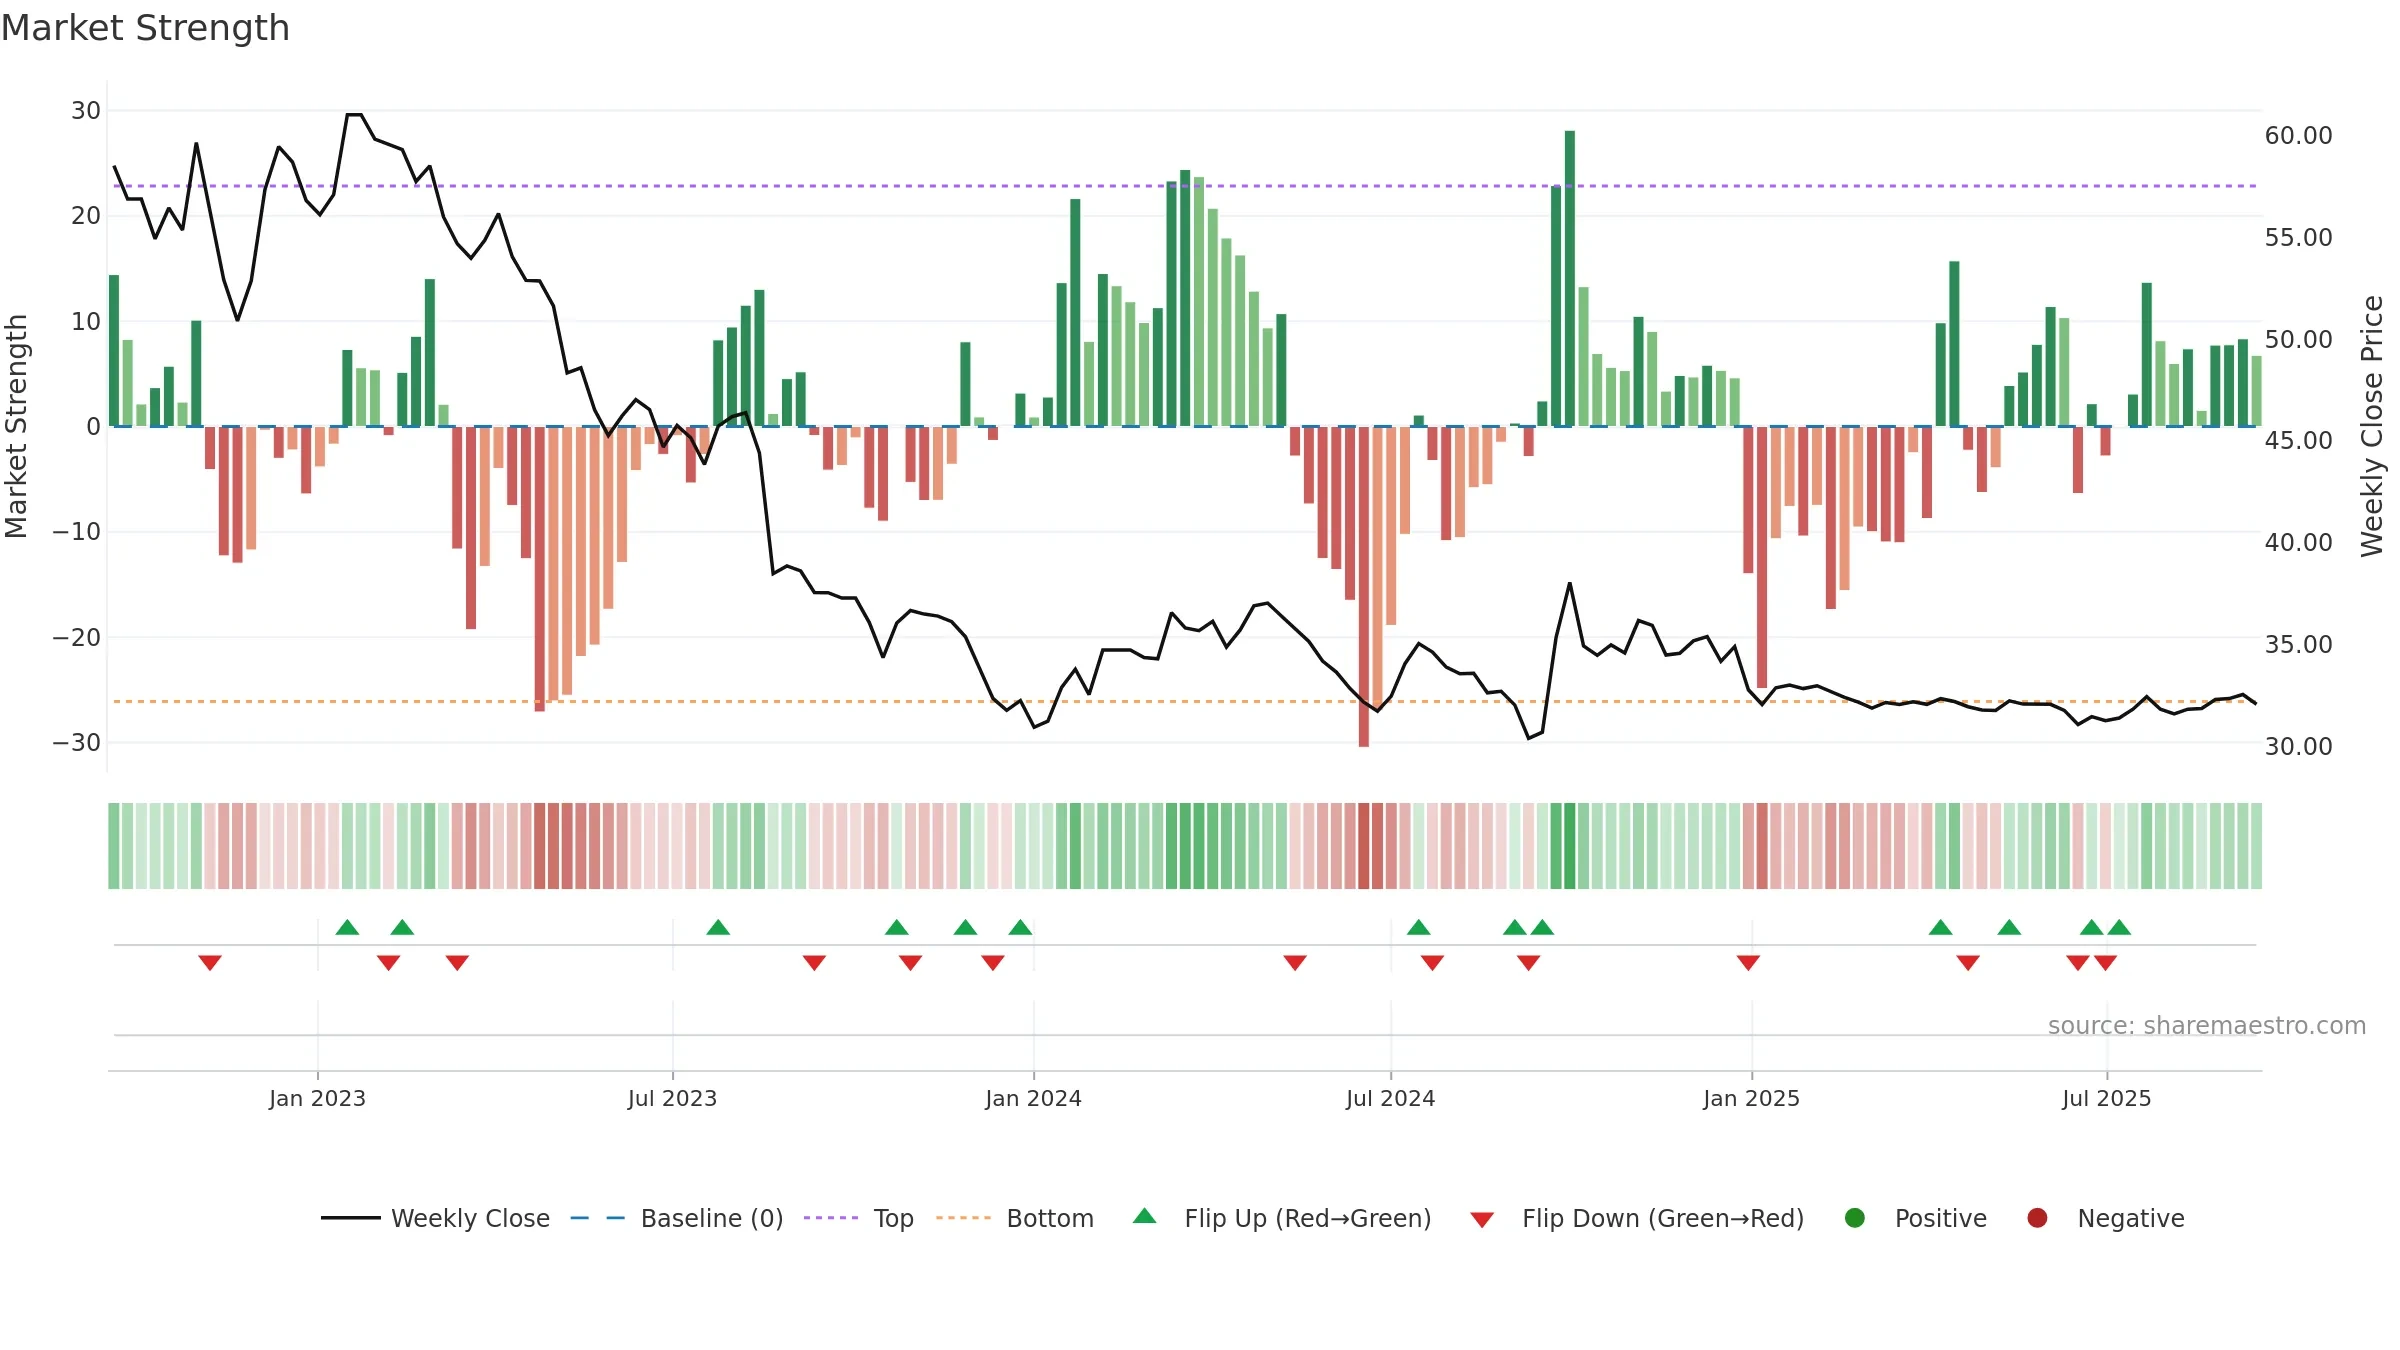Click flip-down marker at Jan 2025
Screen dimensions: 2400x1350
1748,962
